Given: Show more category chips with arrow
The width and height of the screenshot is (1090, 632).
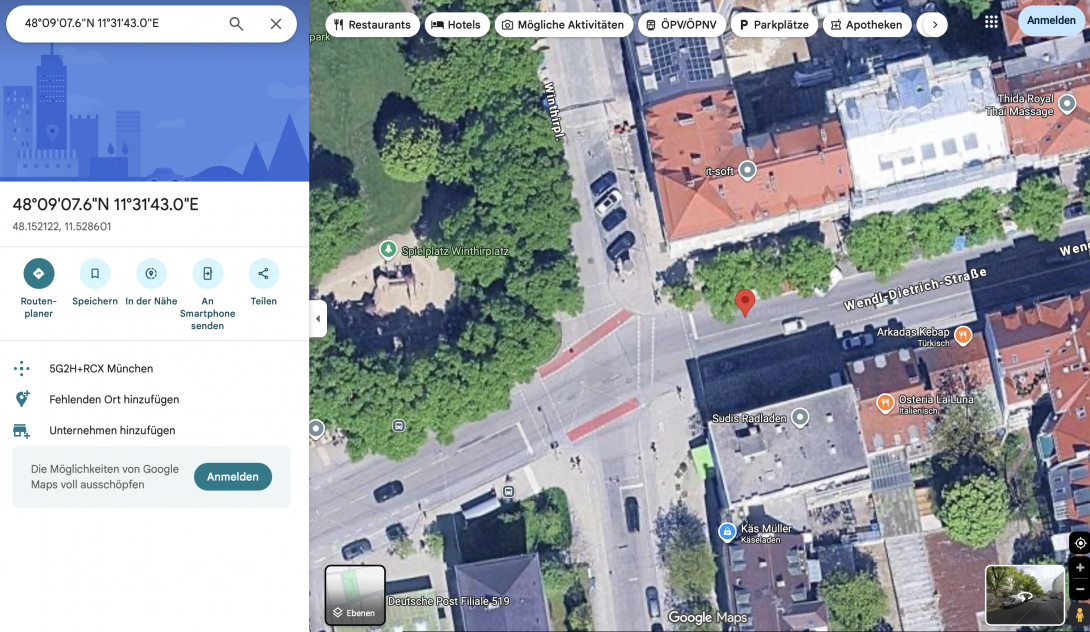Looking at the screenshot, I should point(934,25).
